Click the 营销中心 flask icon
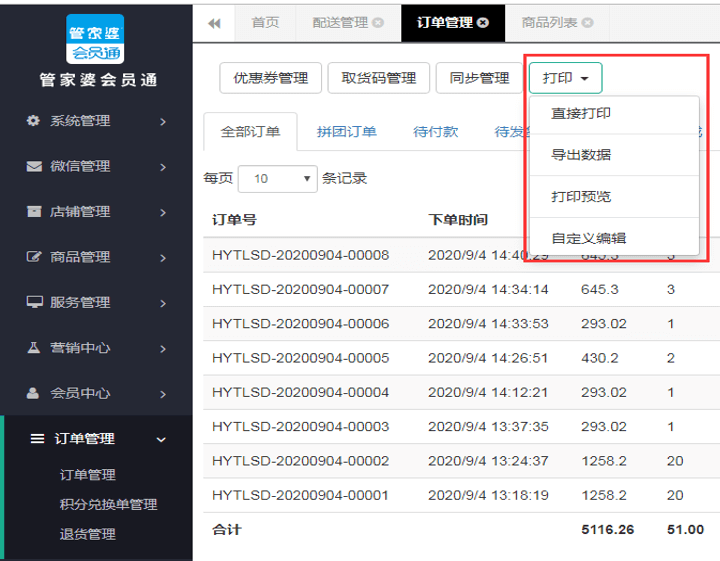Screen dimensions: 720x561 tap(33, 348)
